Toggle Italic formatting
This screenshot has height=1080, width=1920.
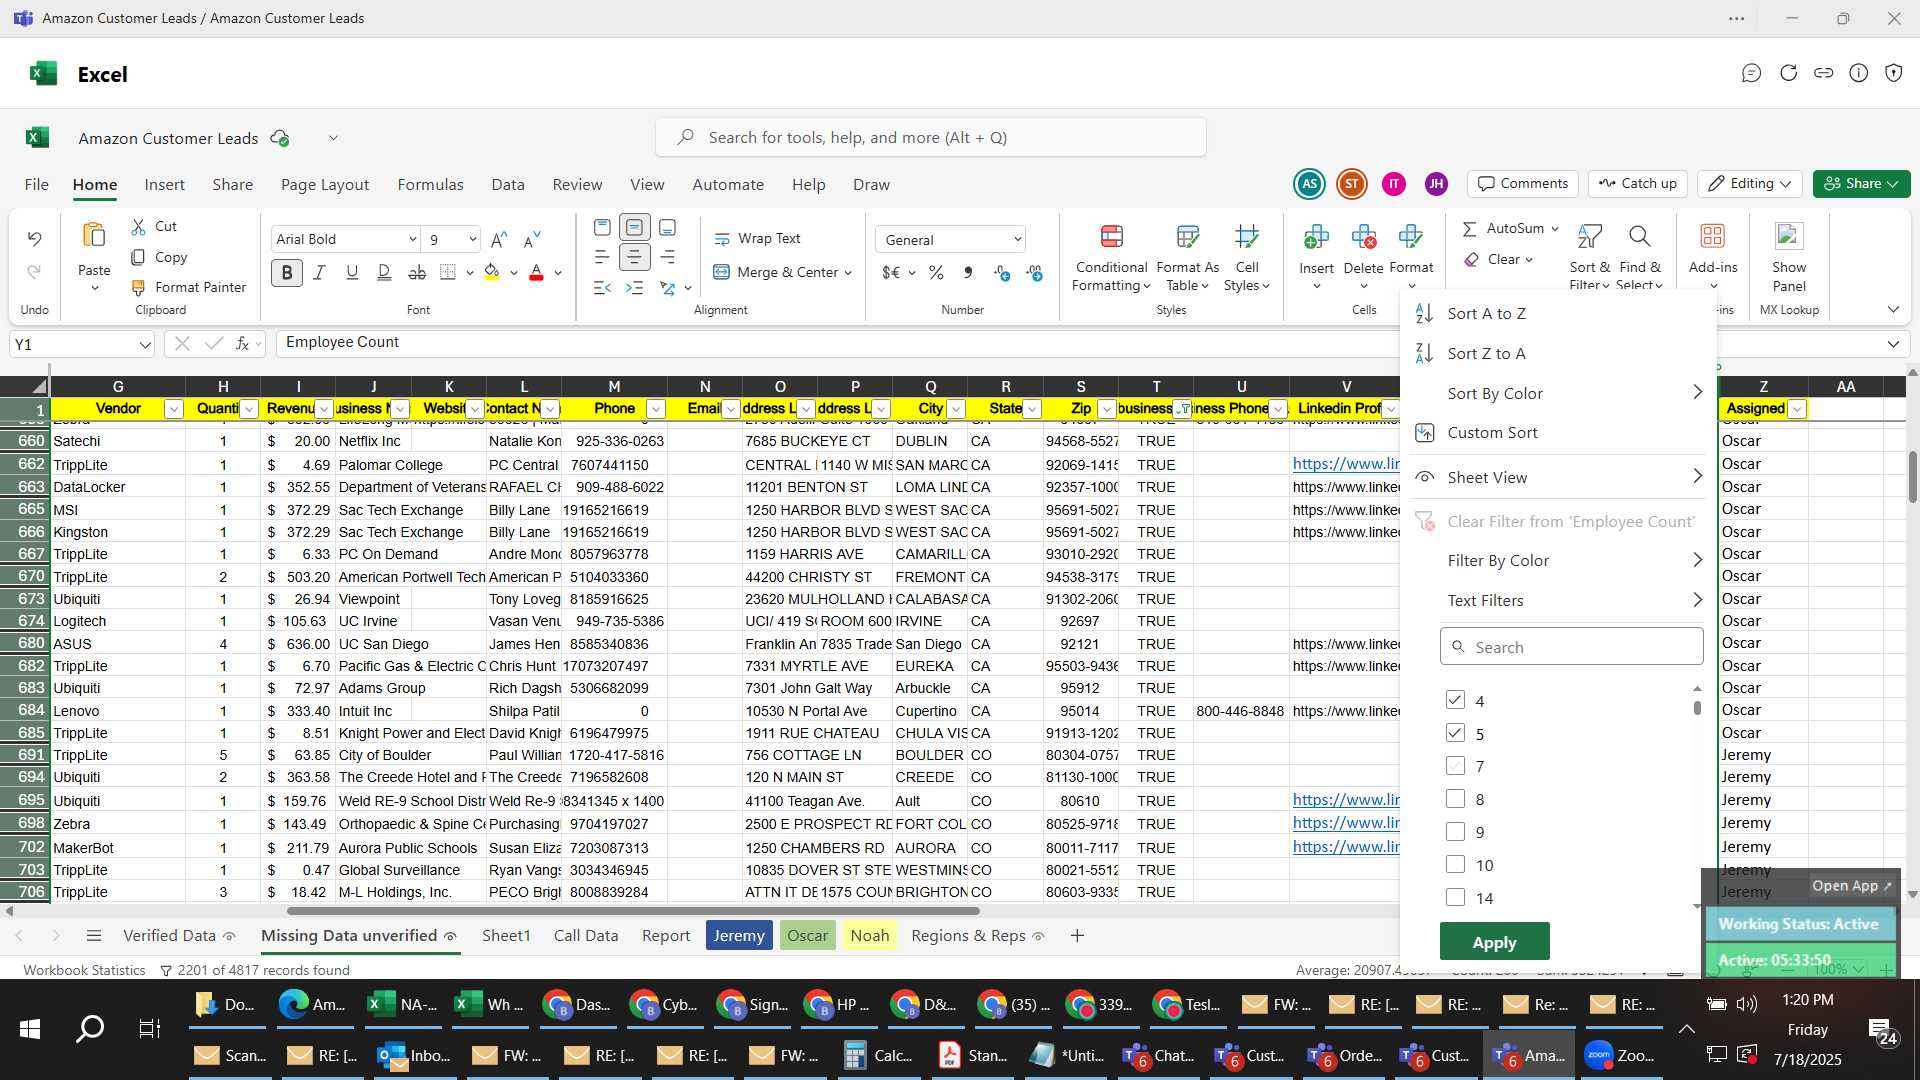(320, 272)
